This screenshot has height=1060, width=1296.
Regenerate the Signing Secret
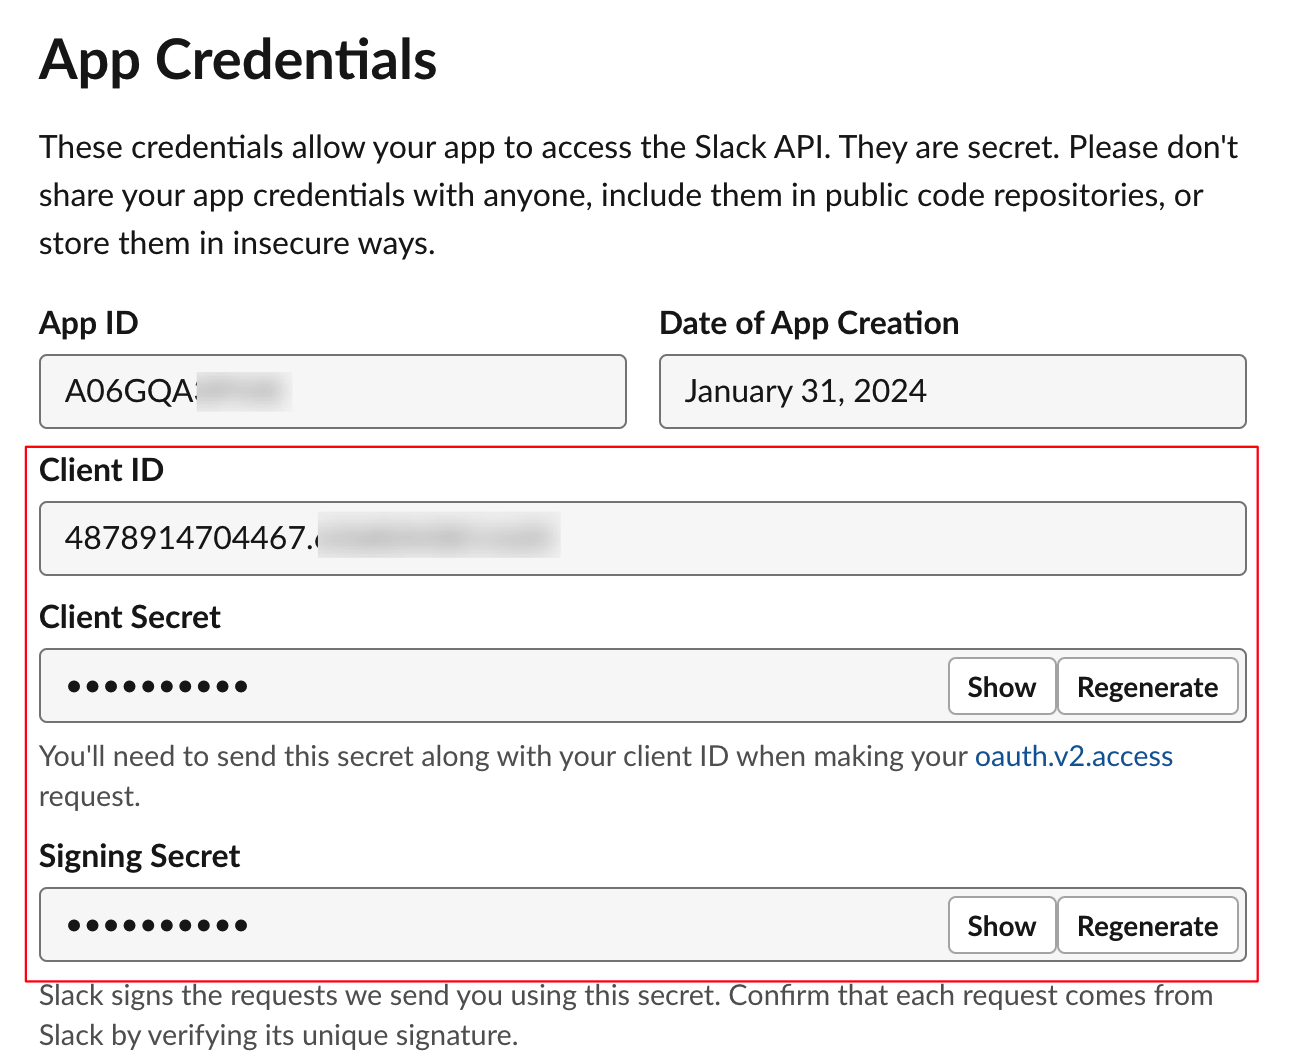tap(1147, 925)
